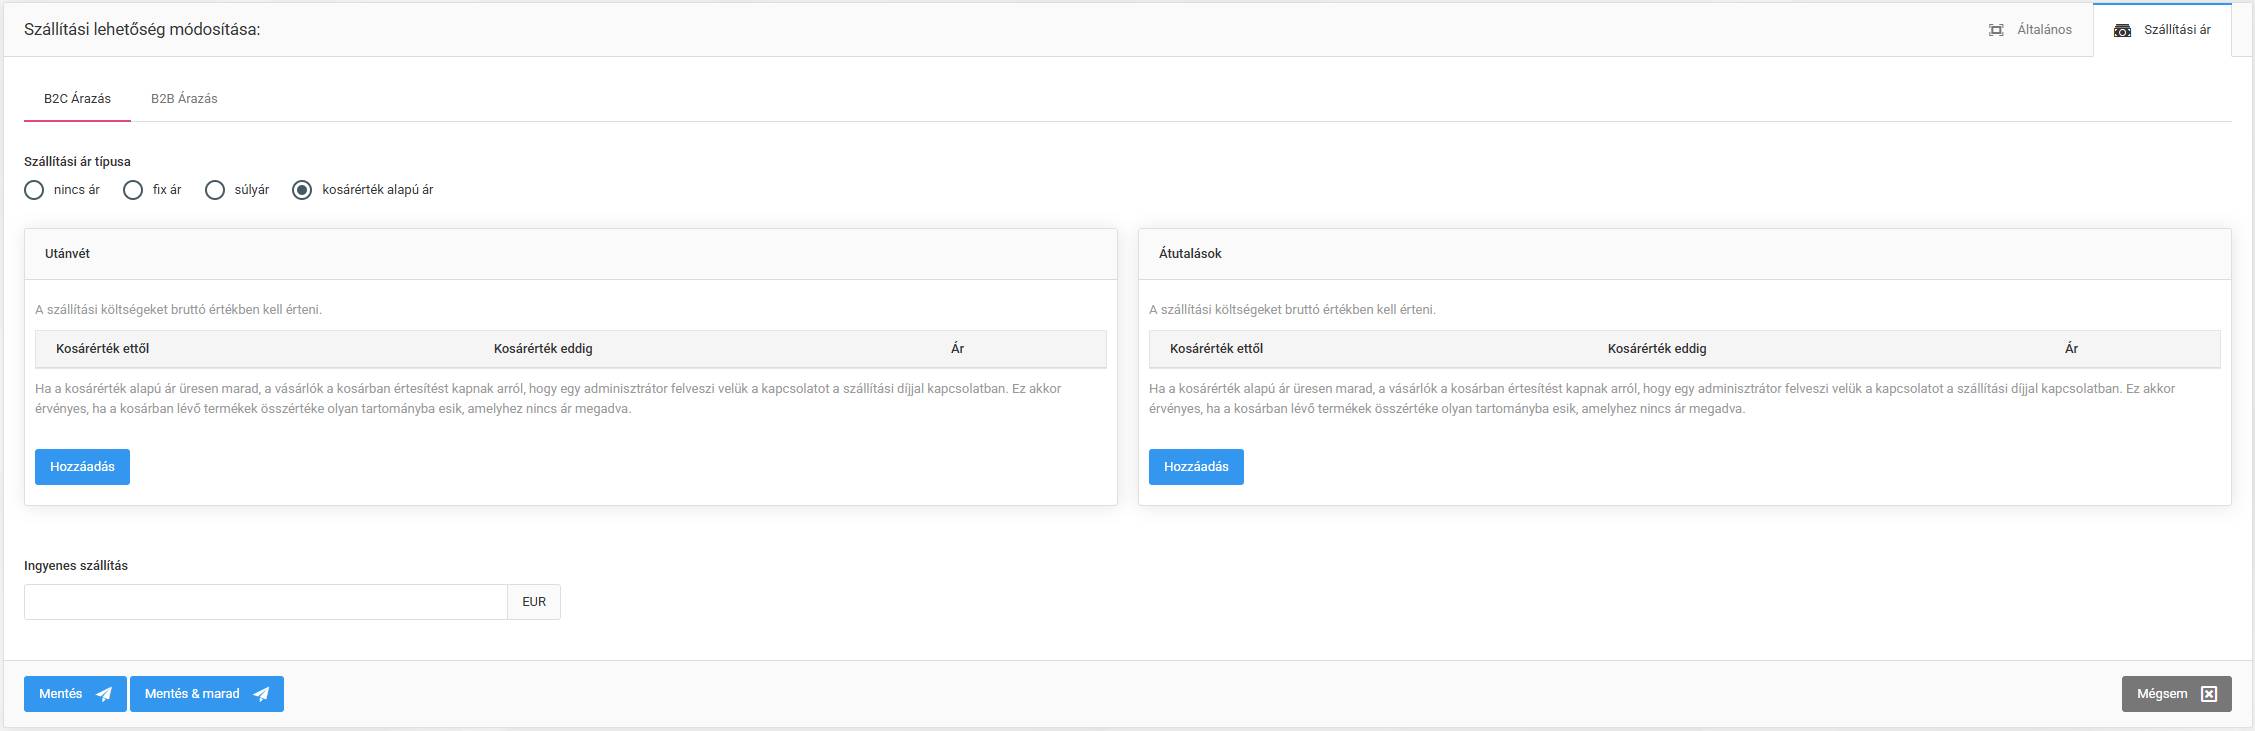This screenshot has height=731, width=2255.
Task: Click the Átutalások panel title
Action: [1190, 254]
